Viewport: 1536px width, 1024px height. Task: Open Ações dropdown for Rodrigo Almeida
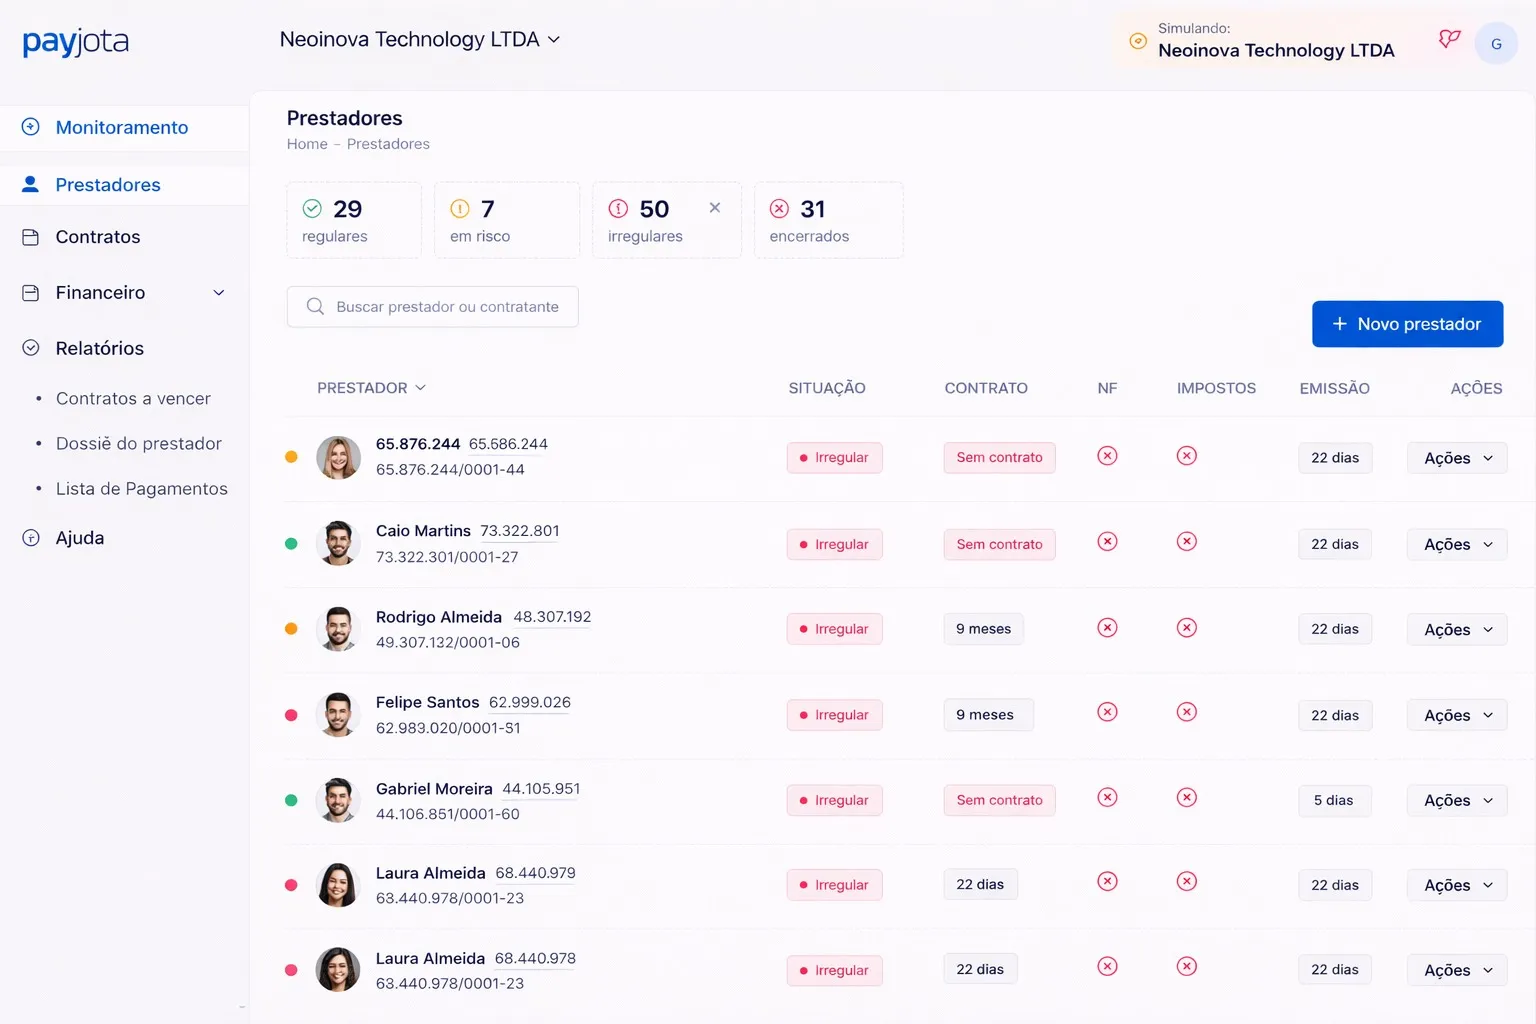coord(1457,629)
